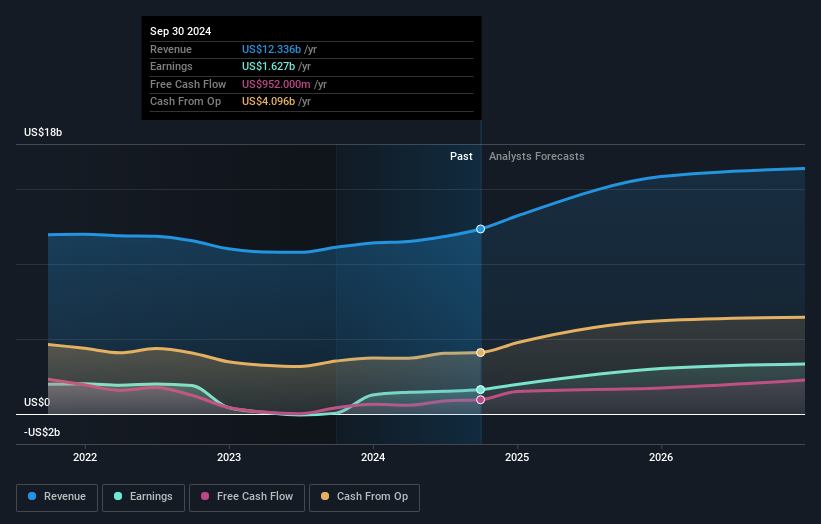Toggle the Revenue legend button

[x=57, y=497]
